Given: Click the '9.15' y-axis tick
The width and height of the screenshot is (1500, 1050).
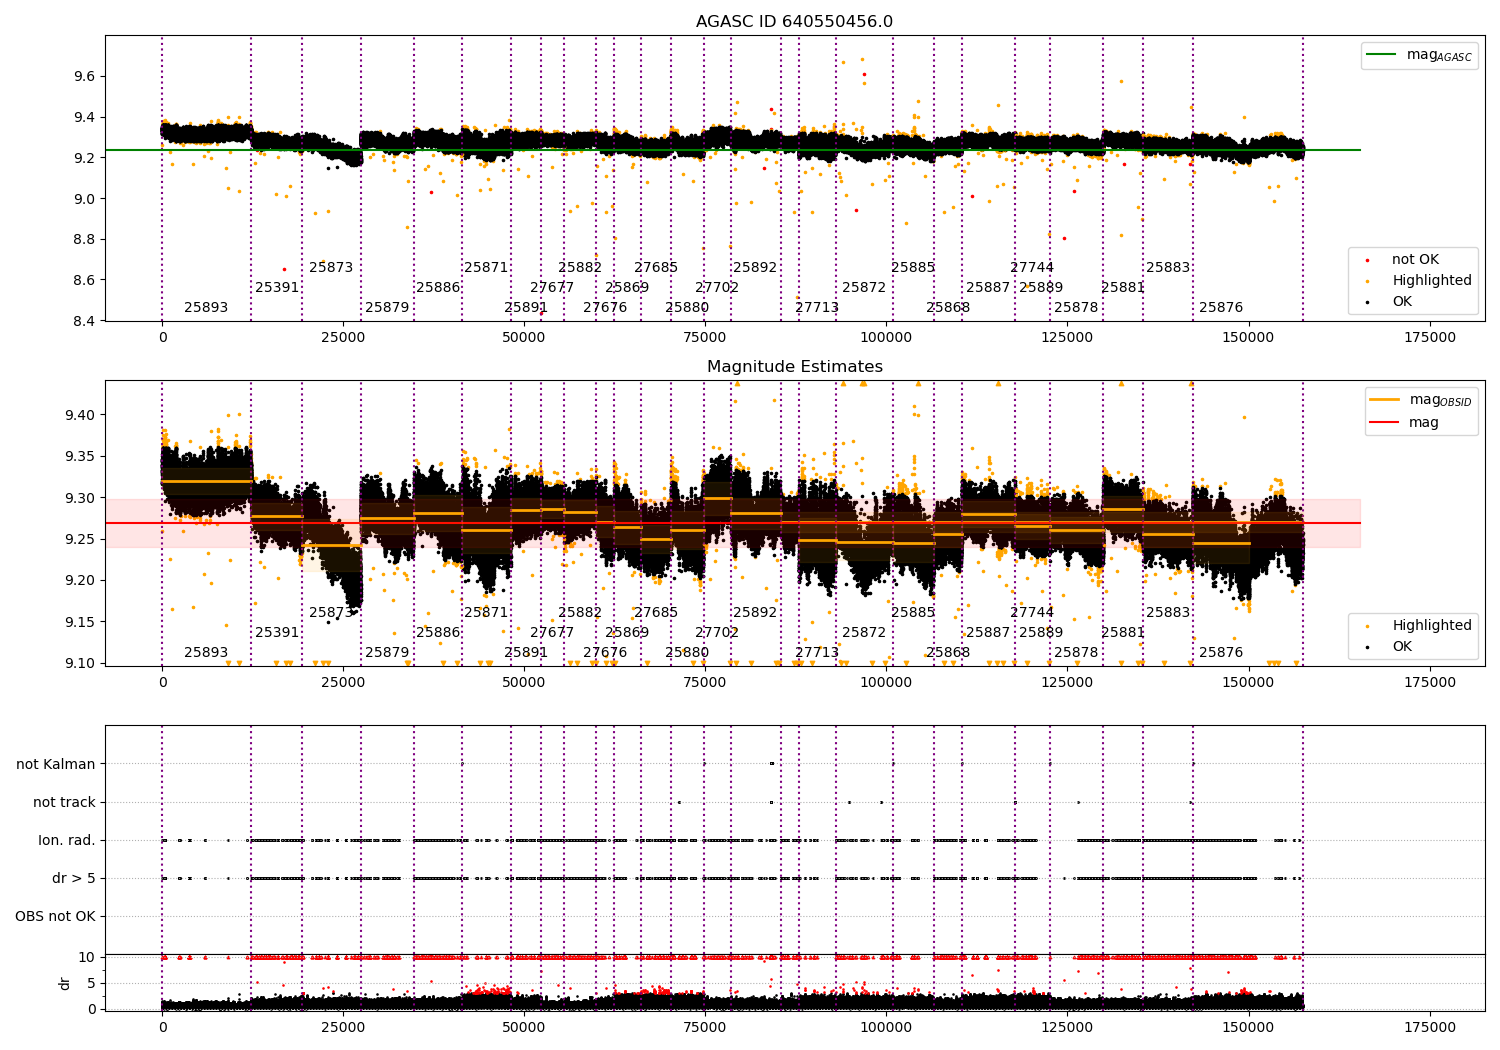Looking at the screenshot, I should point(80,622).
